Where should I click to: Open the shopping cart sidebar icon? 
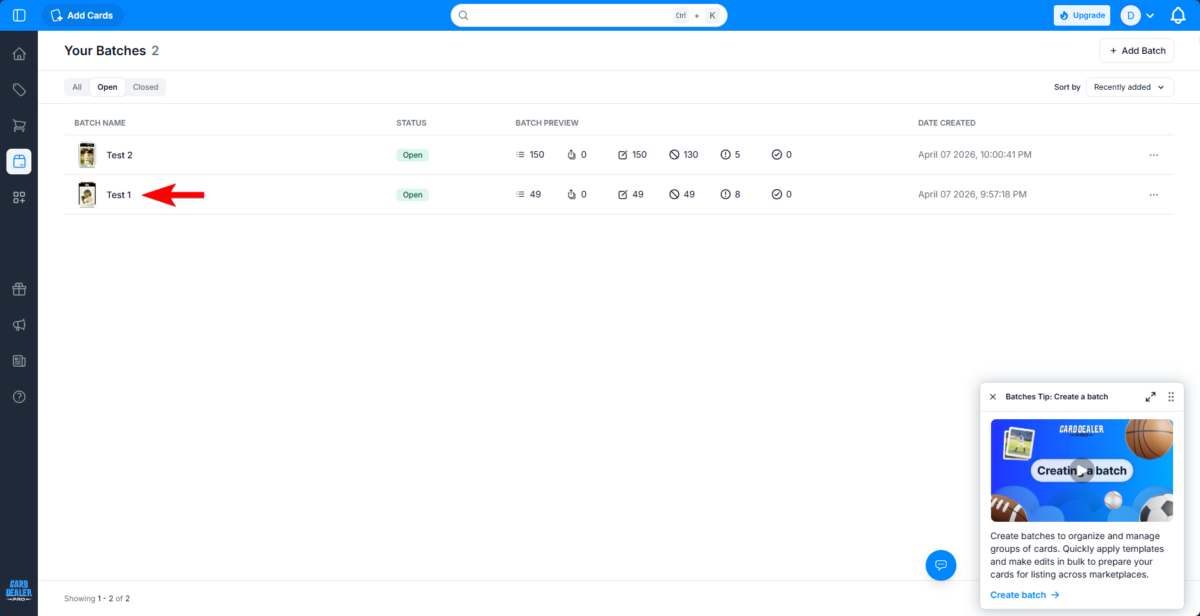coord(19,126)
